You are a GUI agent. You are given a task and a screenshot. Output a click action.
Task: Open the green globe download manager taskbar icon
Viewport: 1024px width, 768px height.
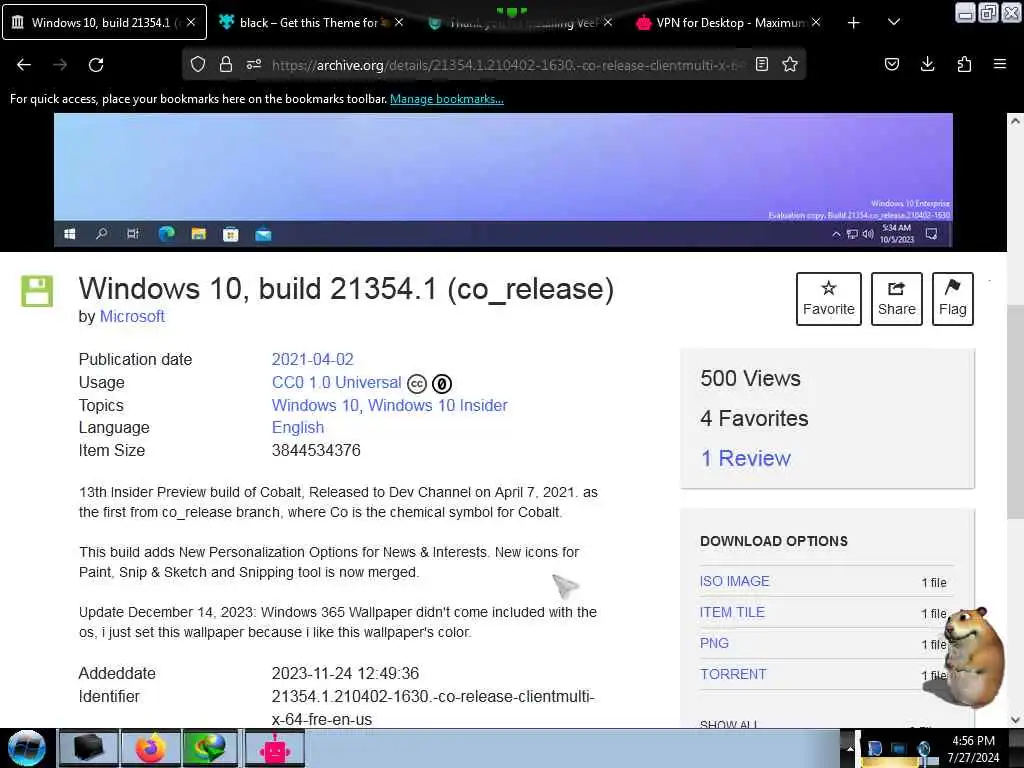click(x=210, y=748)
